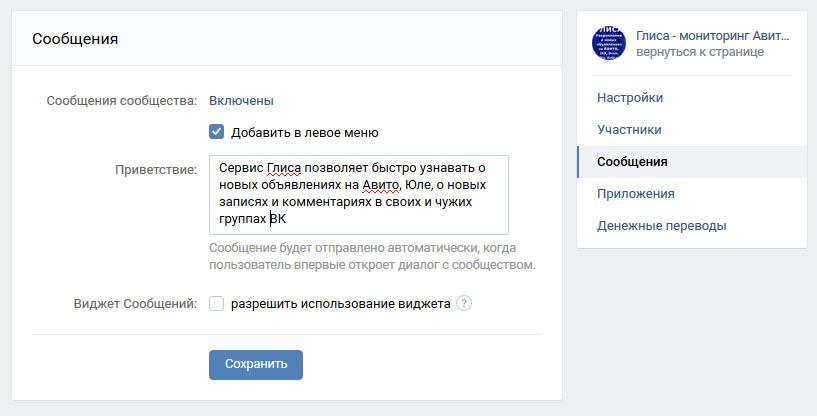Open the 'Глиса - мониторинг Авит...' community title
The image size is (817, 416).
712,36
